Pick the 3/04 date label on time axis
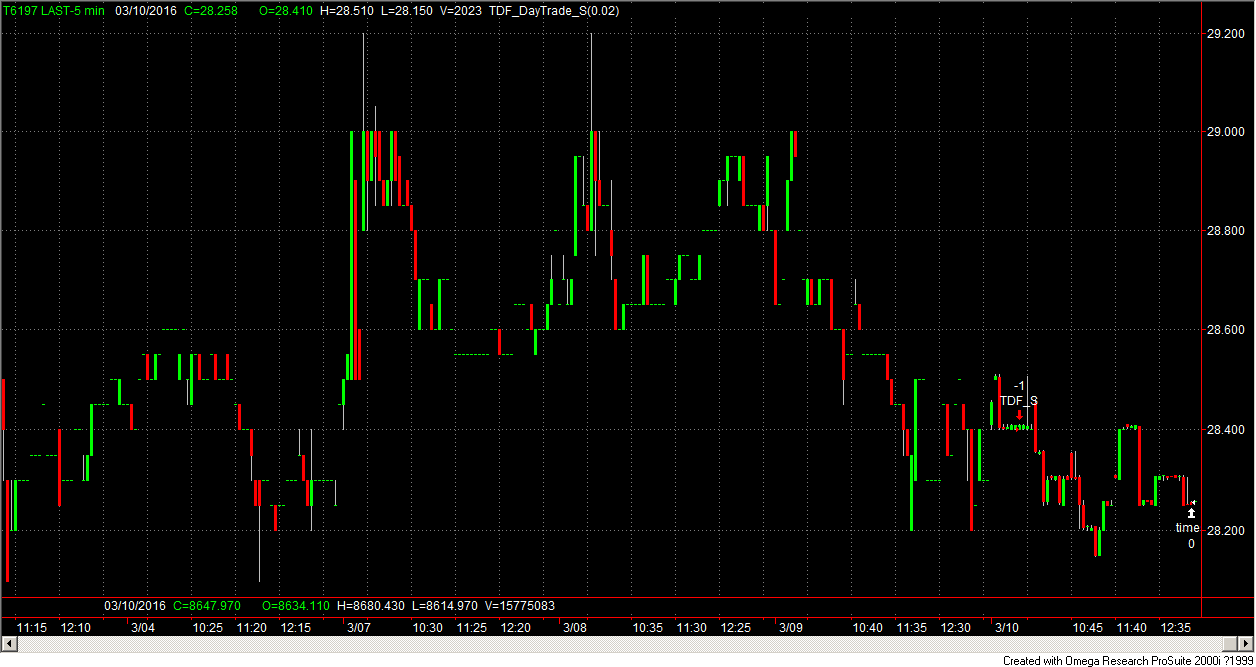 pyautogui.click(x=143, y=627)
